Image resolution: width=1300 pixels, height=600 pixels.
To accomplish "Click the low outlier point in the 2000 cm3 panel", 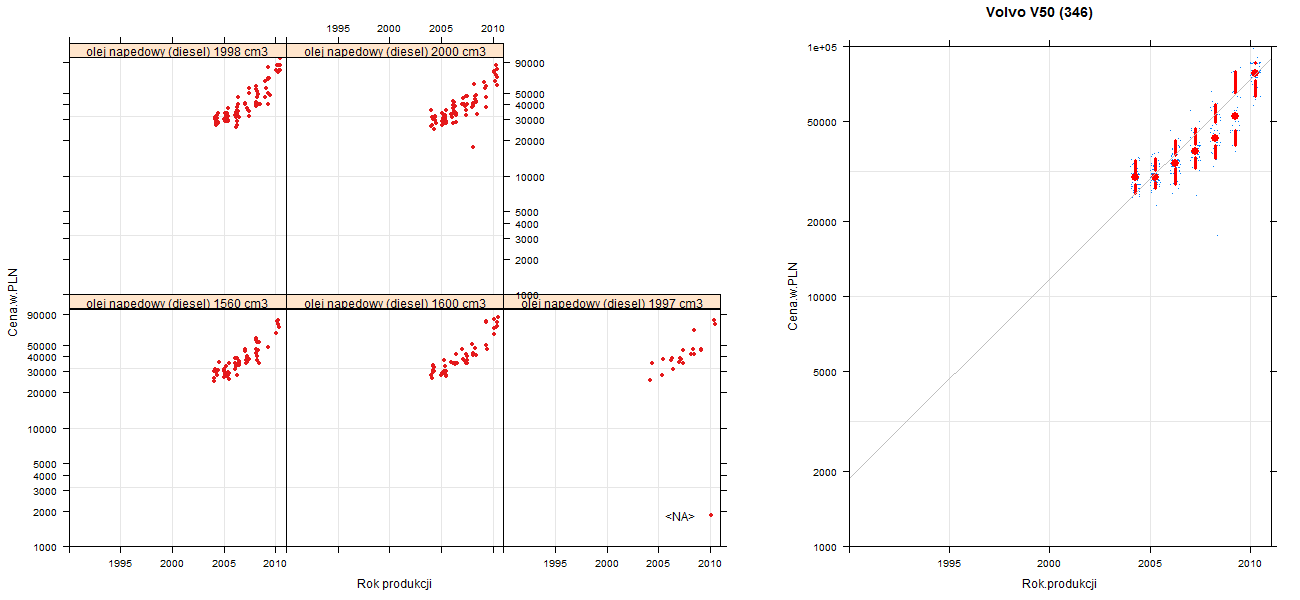I will (473, 147).
